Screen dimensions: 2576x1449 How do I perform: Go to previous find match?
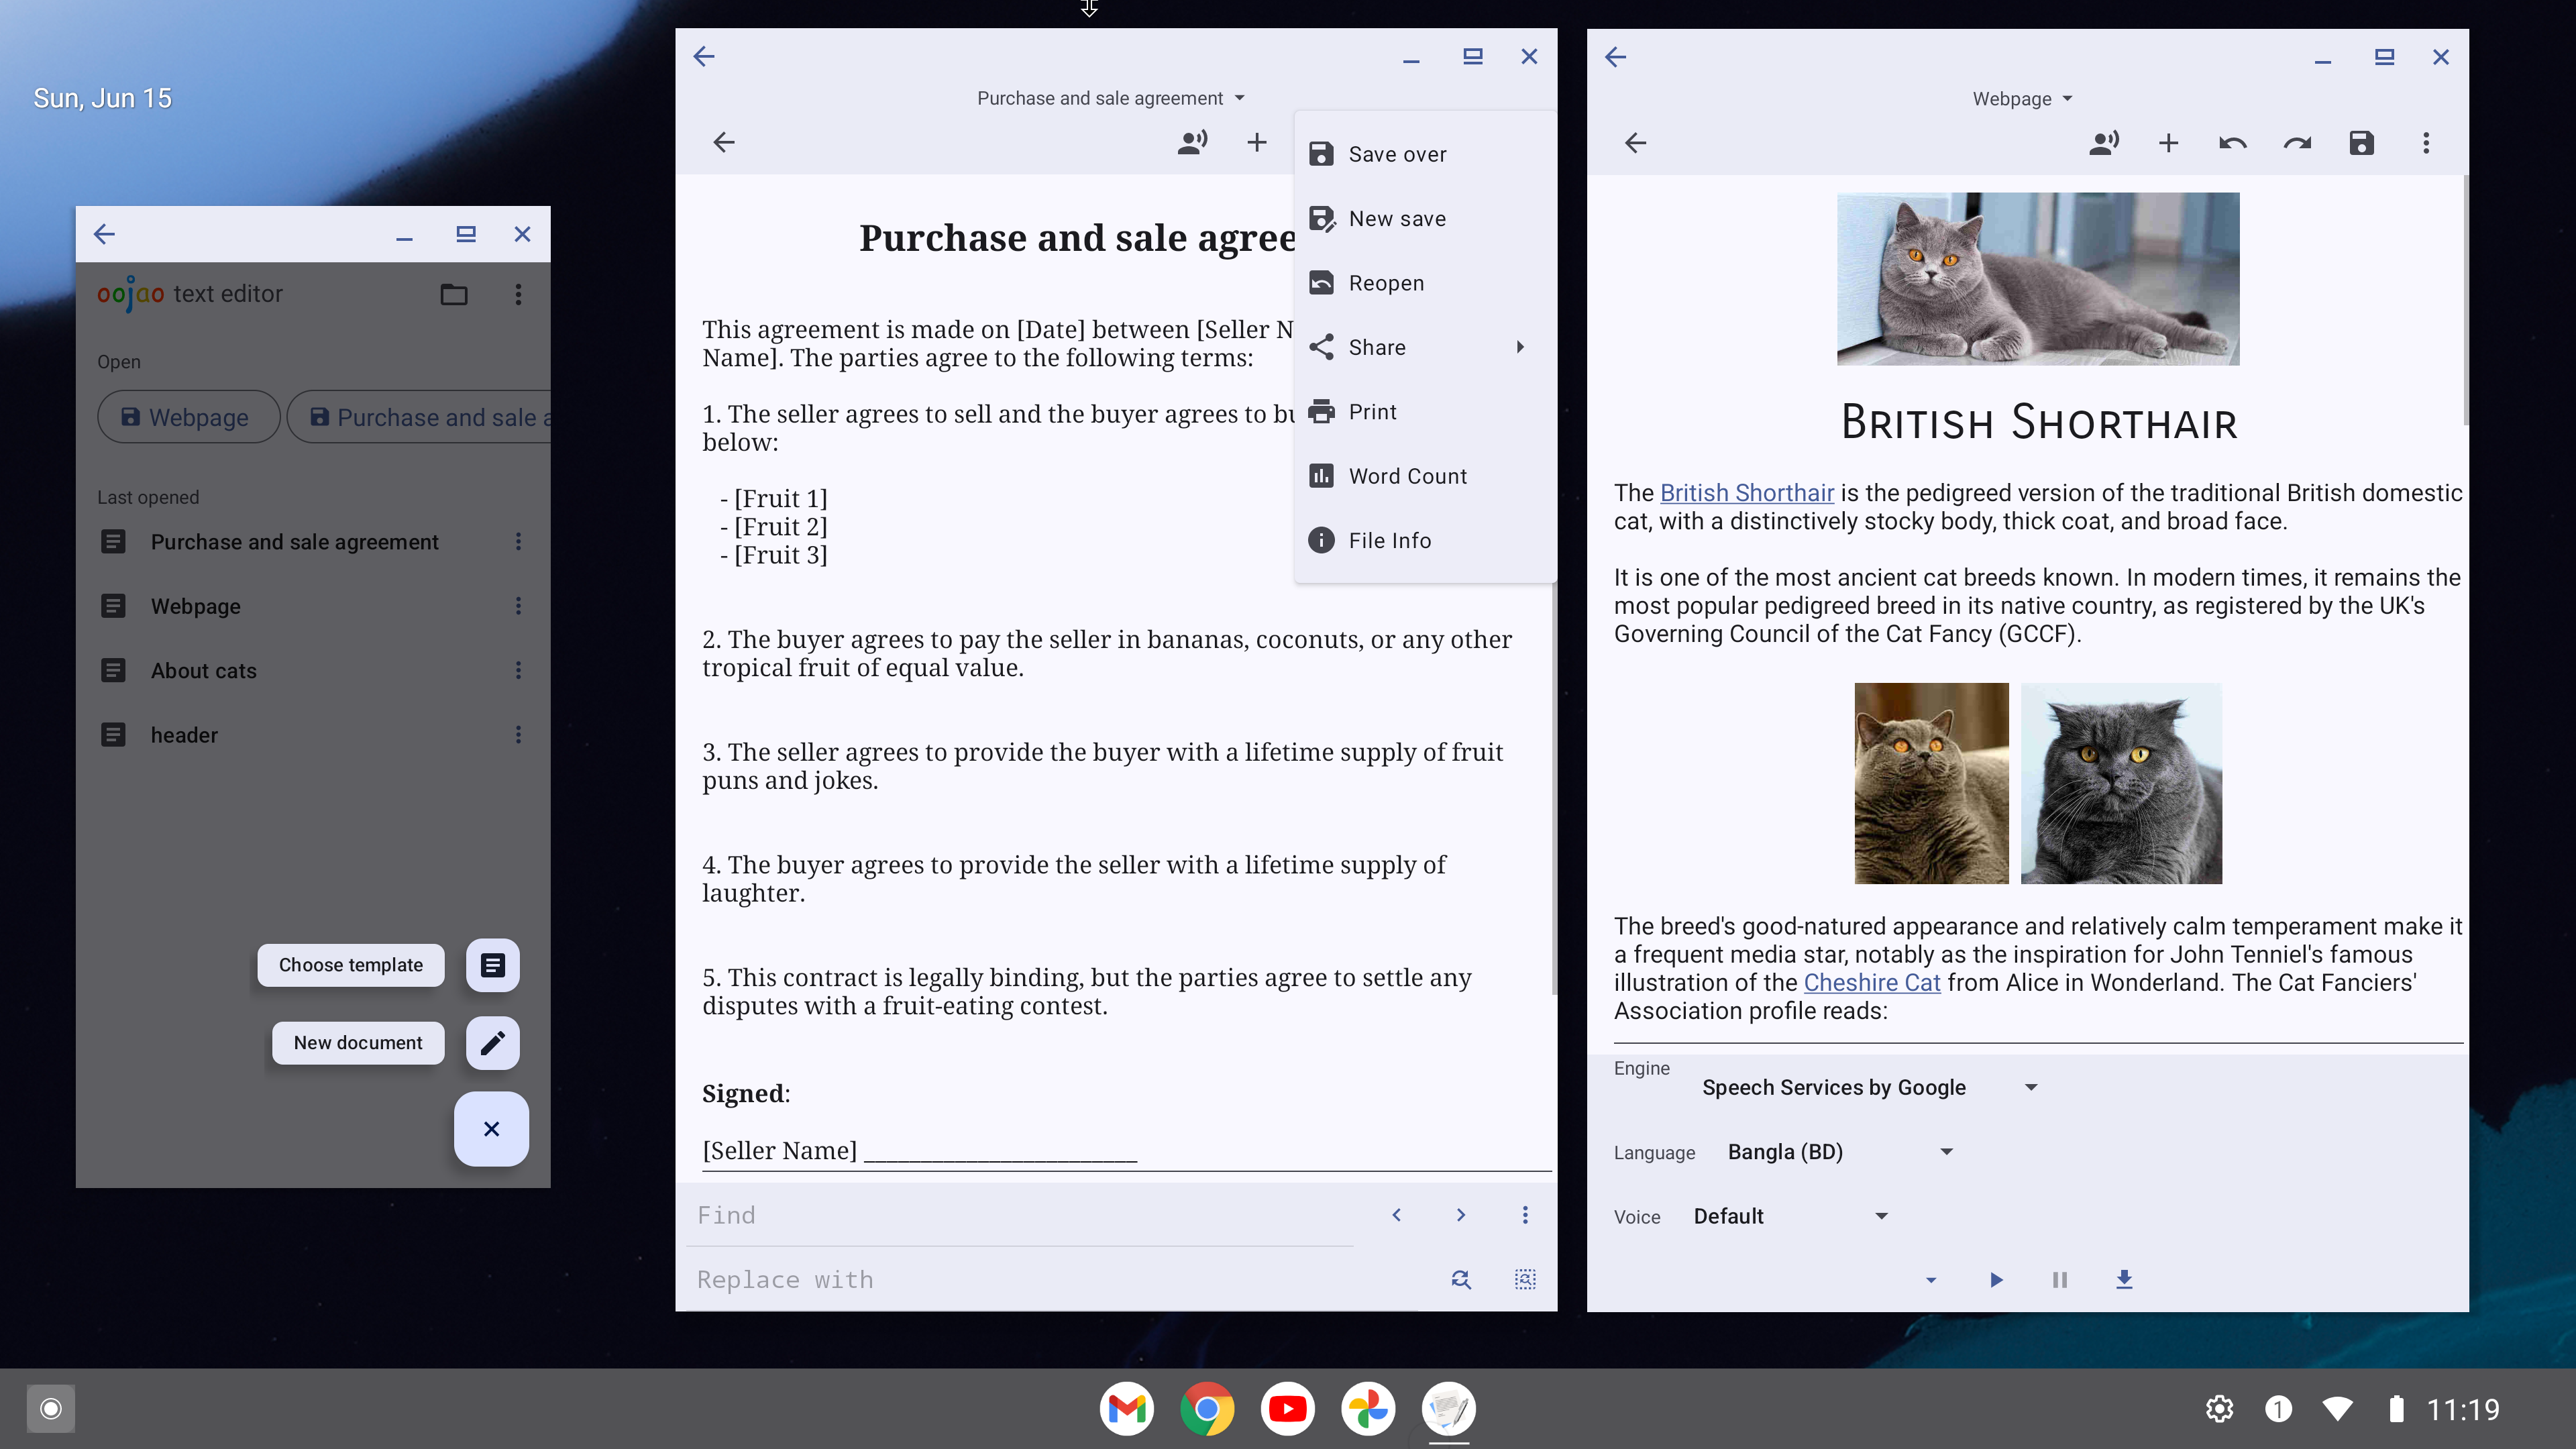point(1397,1215)
